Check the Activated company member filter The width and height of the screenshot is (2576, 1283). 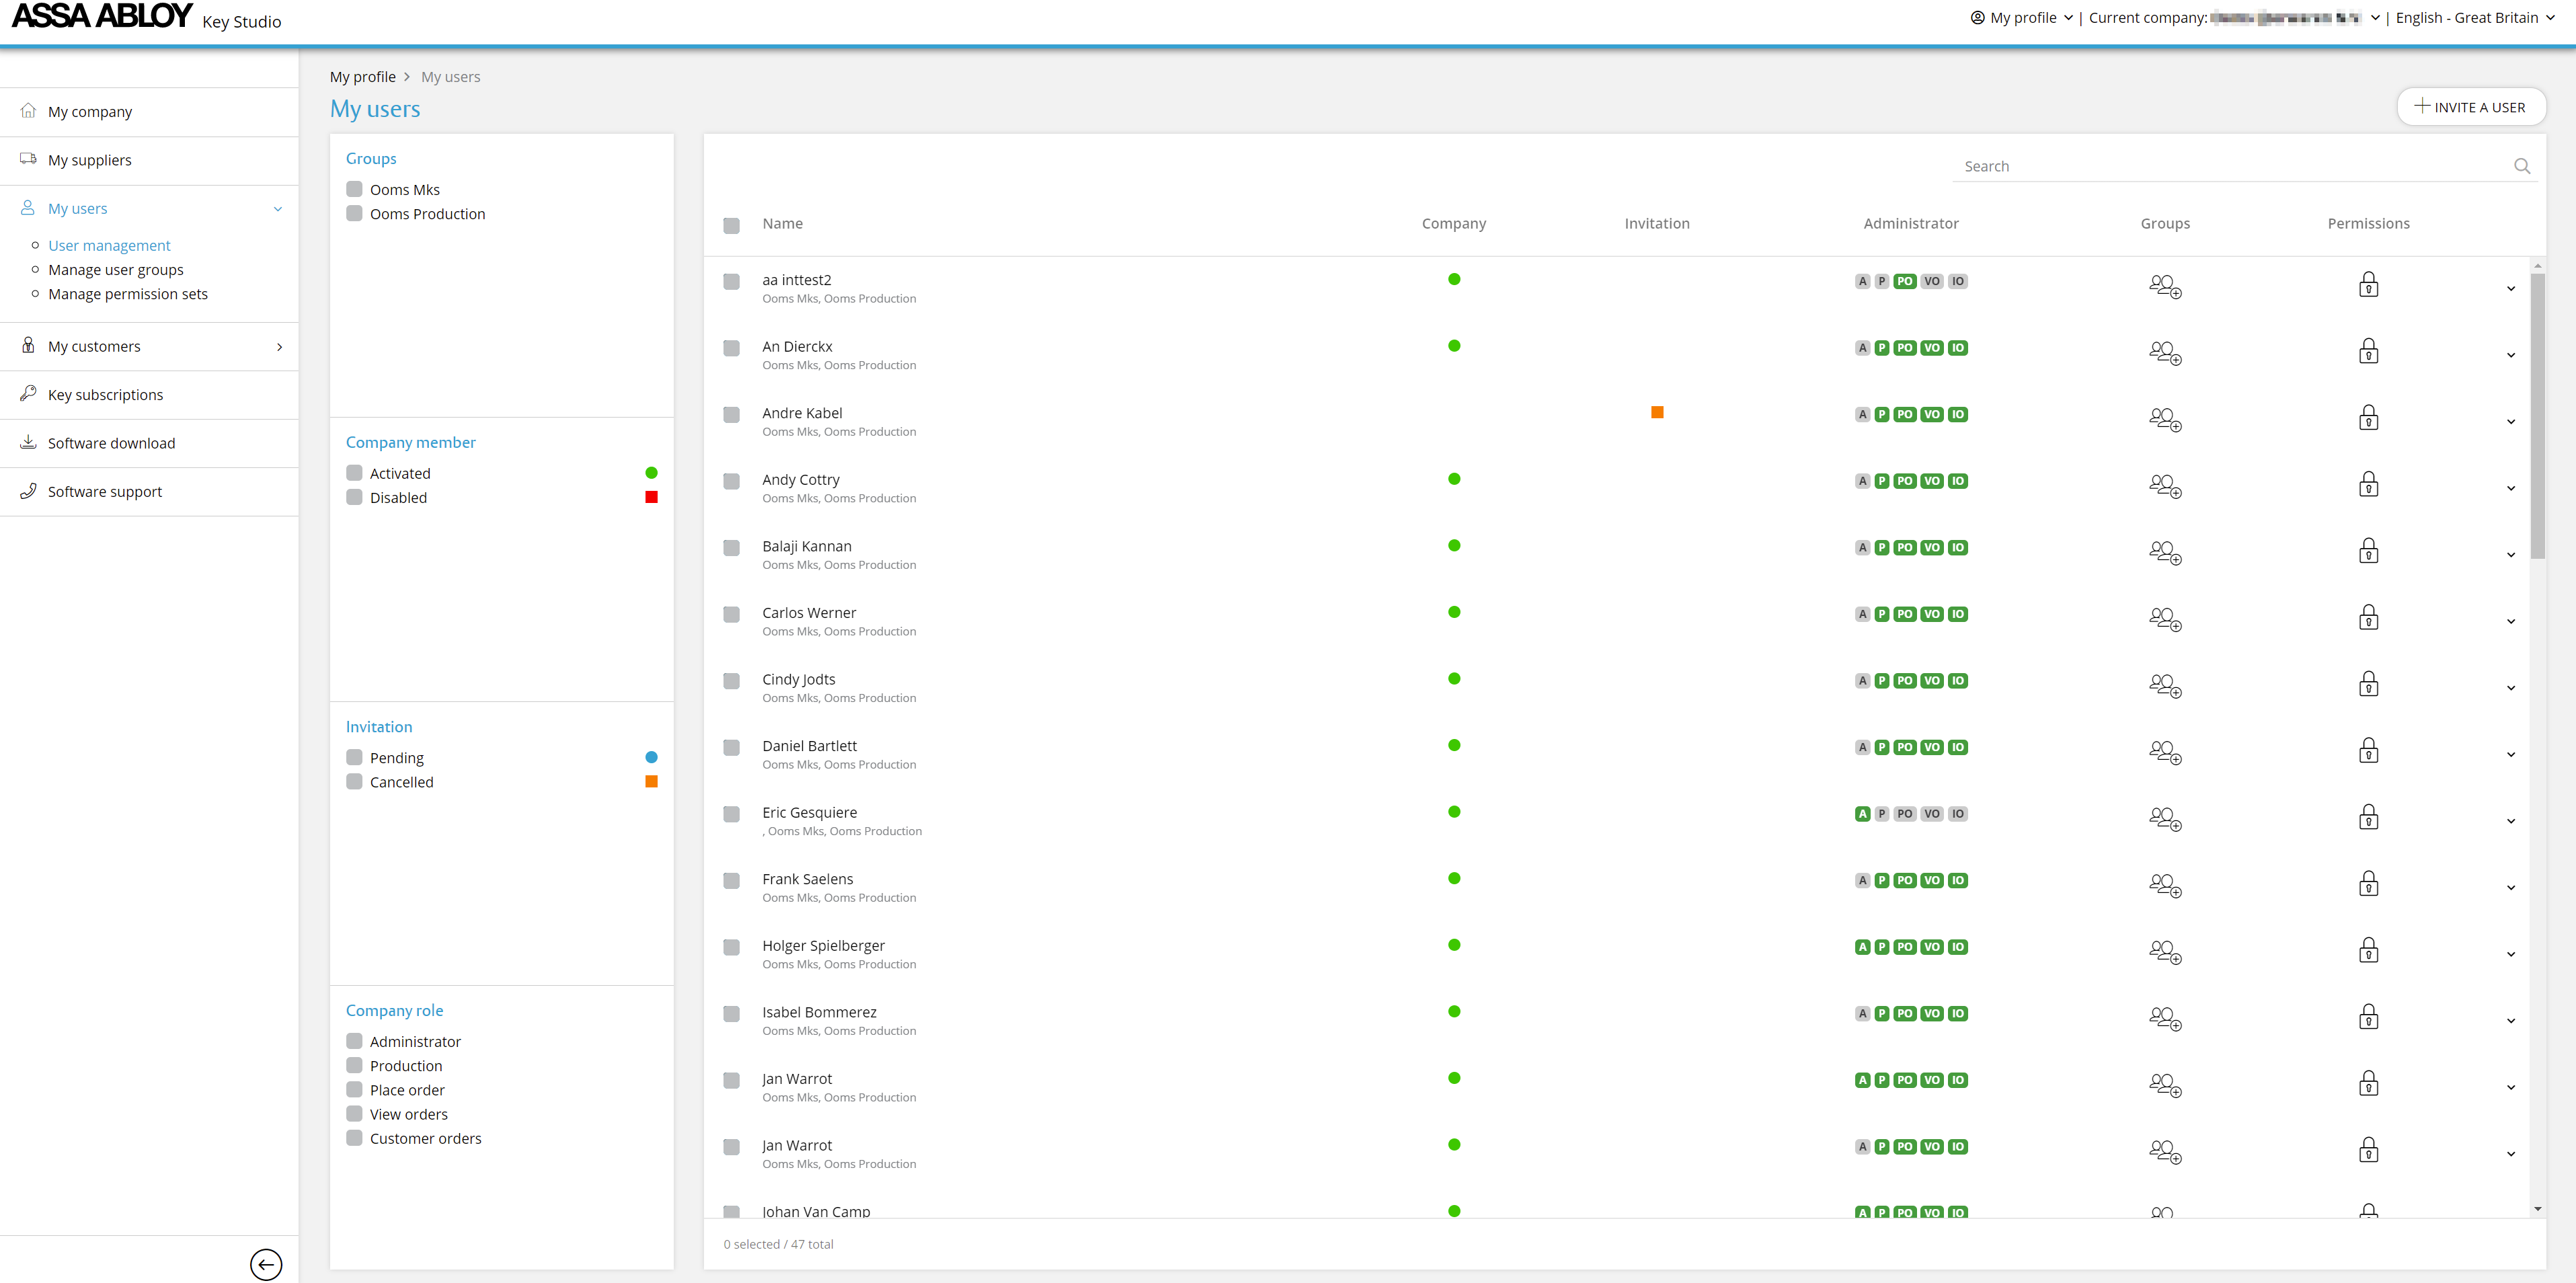[354, 472]
